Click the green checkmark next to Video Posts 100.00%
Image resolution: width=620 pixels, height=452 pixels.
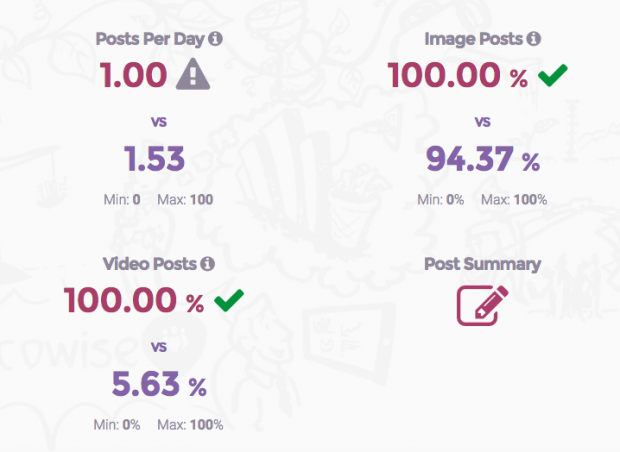[229, 300]
